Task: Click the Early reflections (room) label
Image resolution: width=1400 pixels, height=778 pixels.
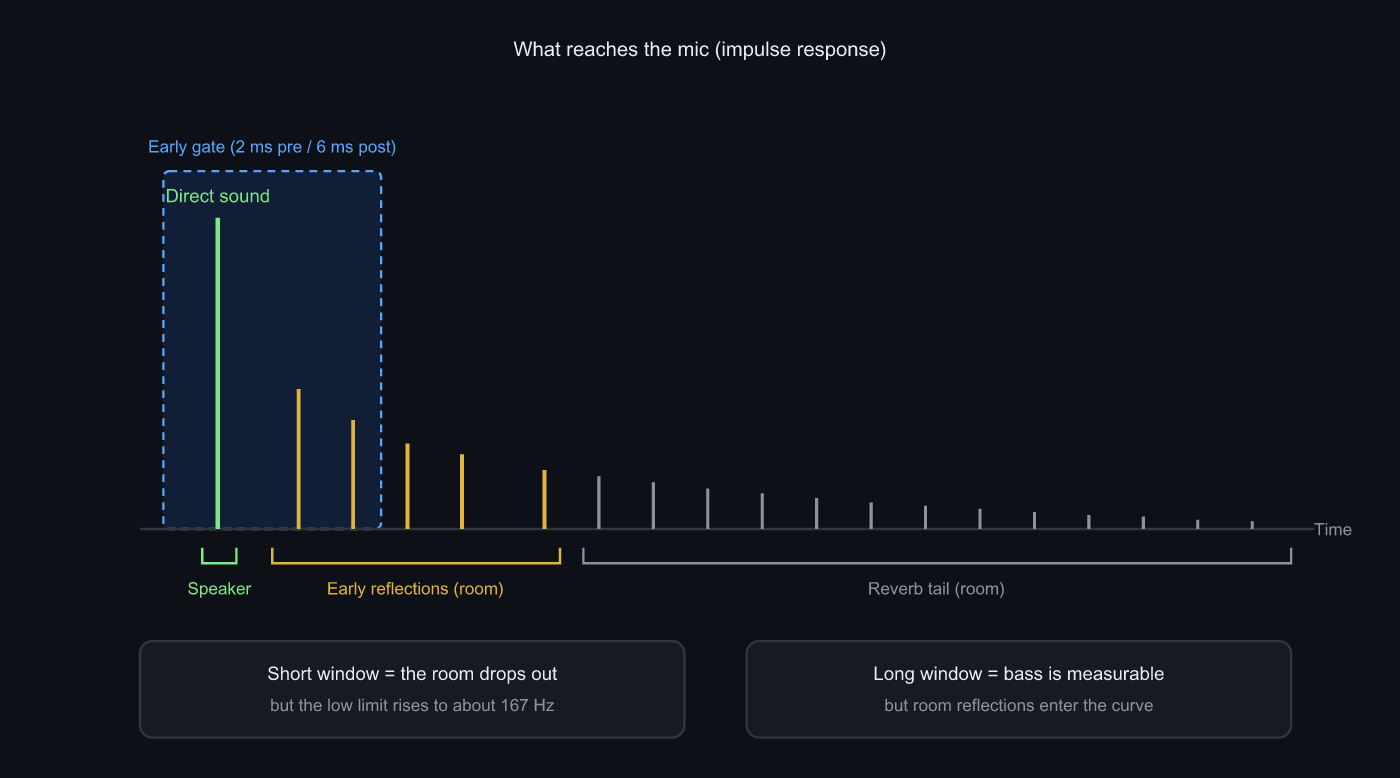Action: tap(415, 589)
